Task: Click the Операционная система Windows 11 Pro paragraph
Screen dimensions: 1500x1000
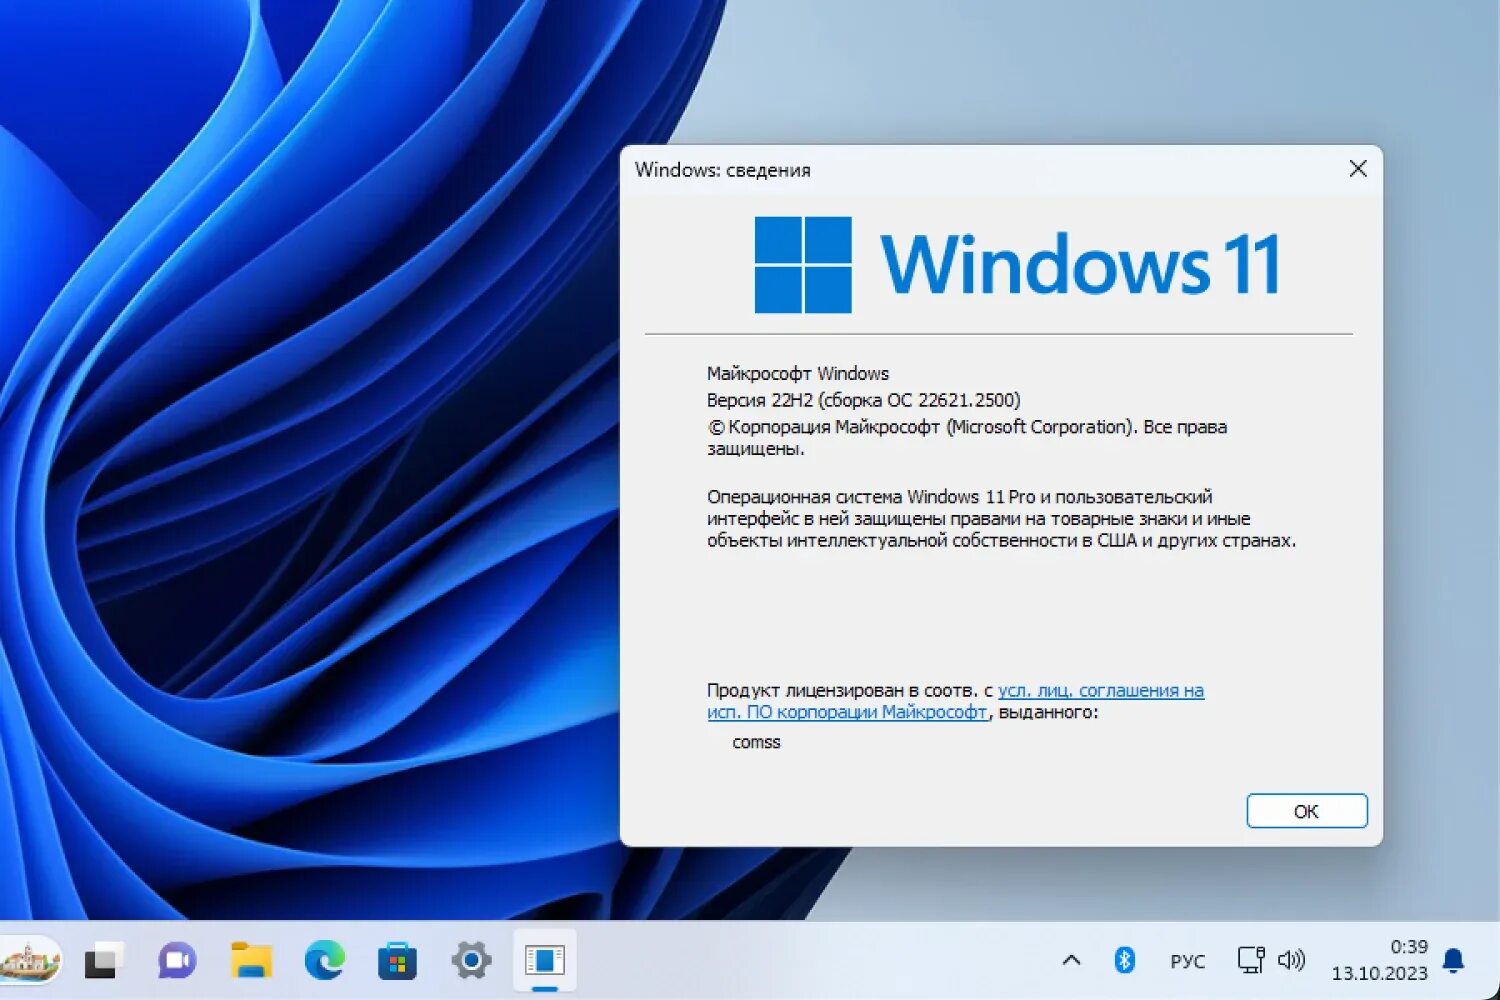Action: click(x=1001, y=518)
